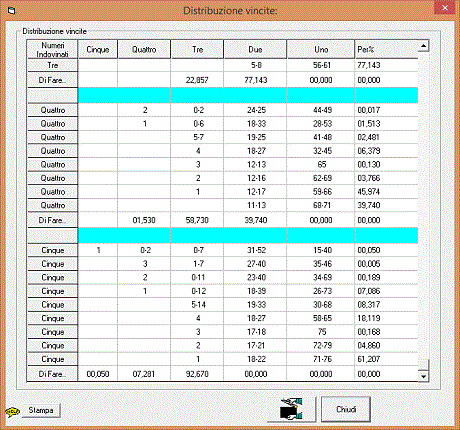The height and width of the screenshot is (430, 460).
Task: Click the first cyan separator row
Action: [223, 95]
